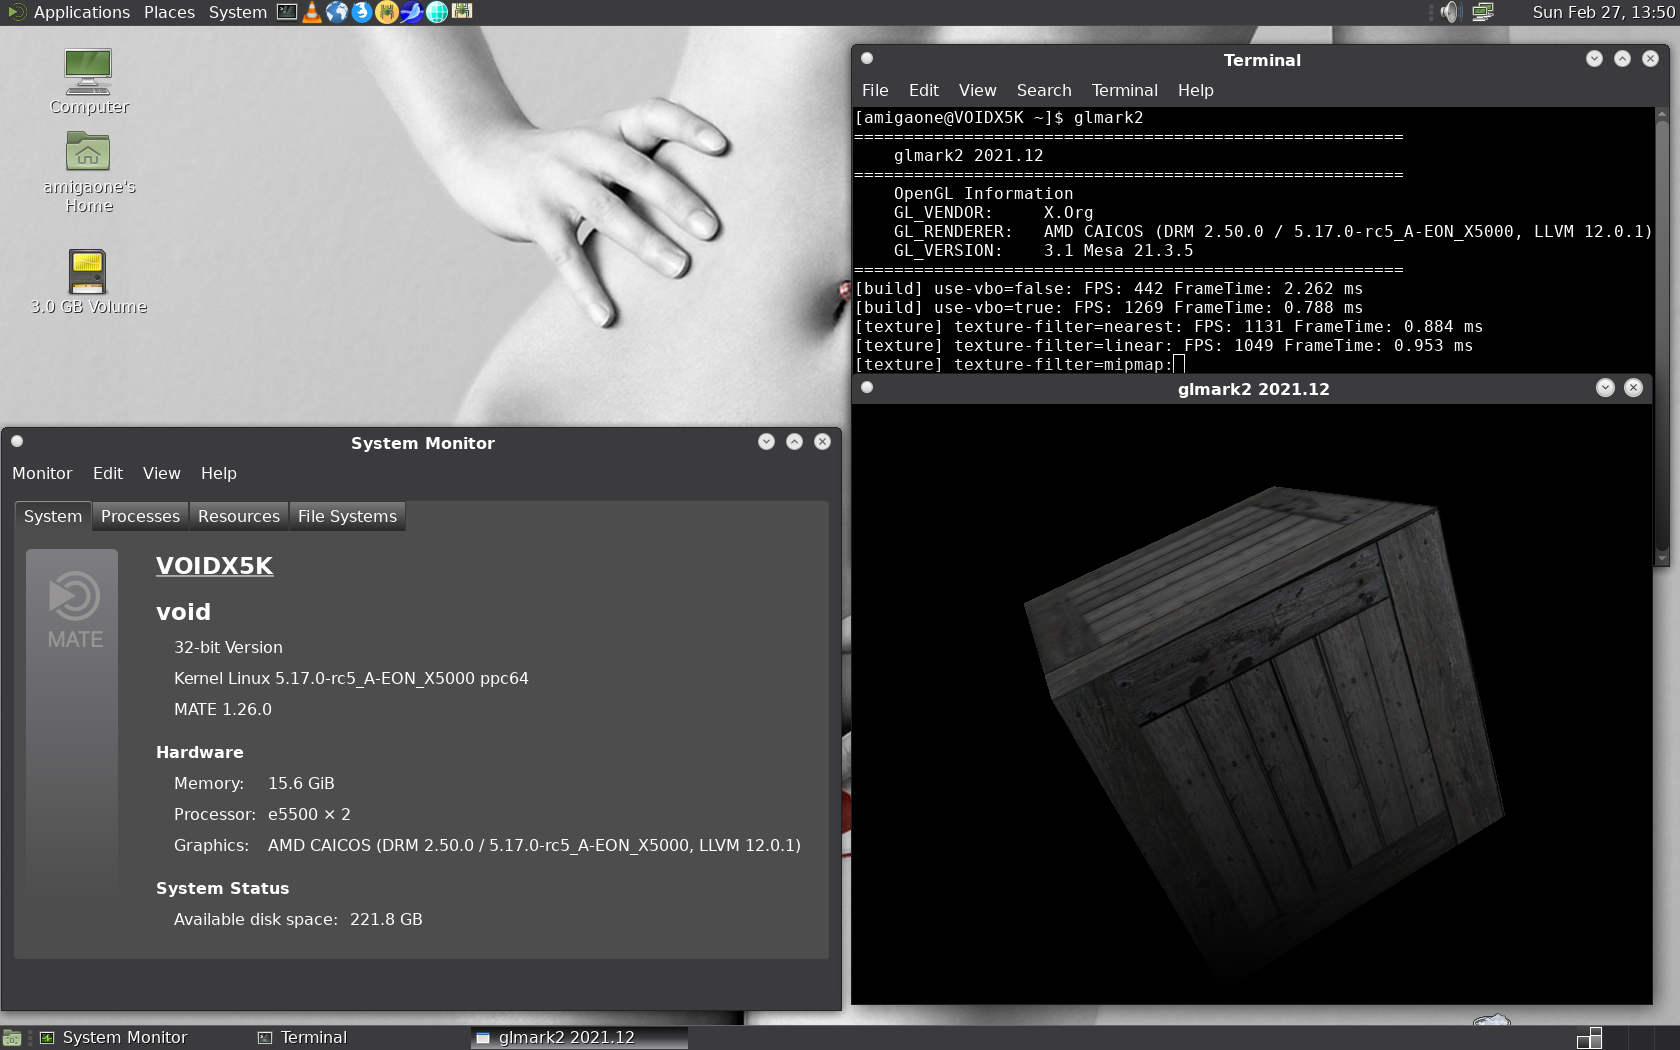Click the 'MATE 1.26.0' version text

[x=223, y=709]
